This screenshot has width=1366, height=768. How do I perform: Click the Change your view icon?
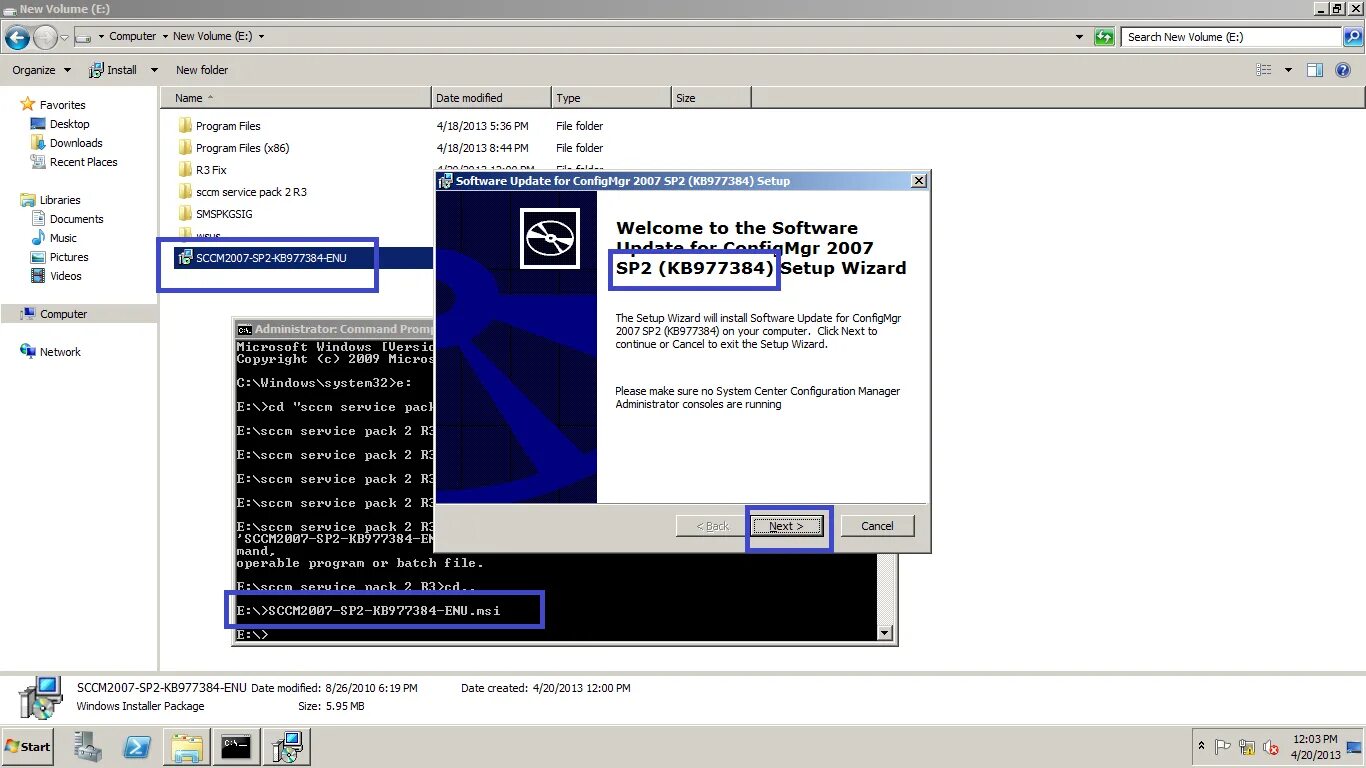tap(1263, 70)
